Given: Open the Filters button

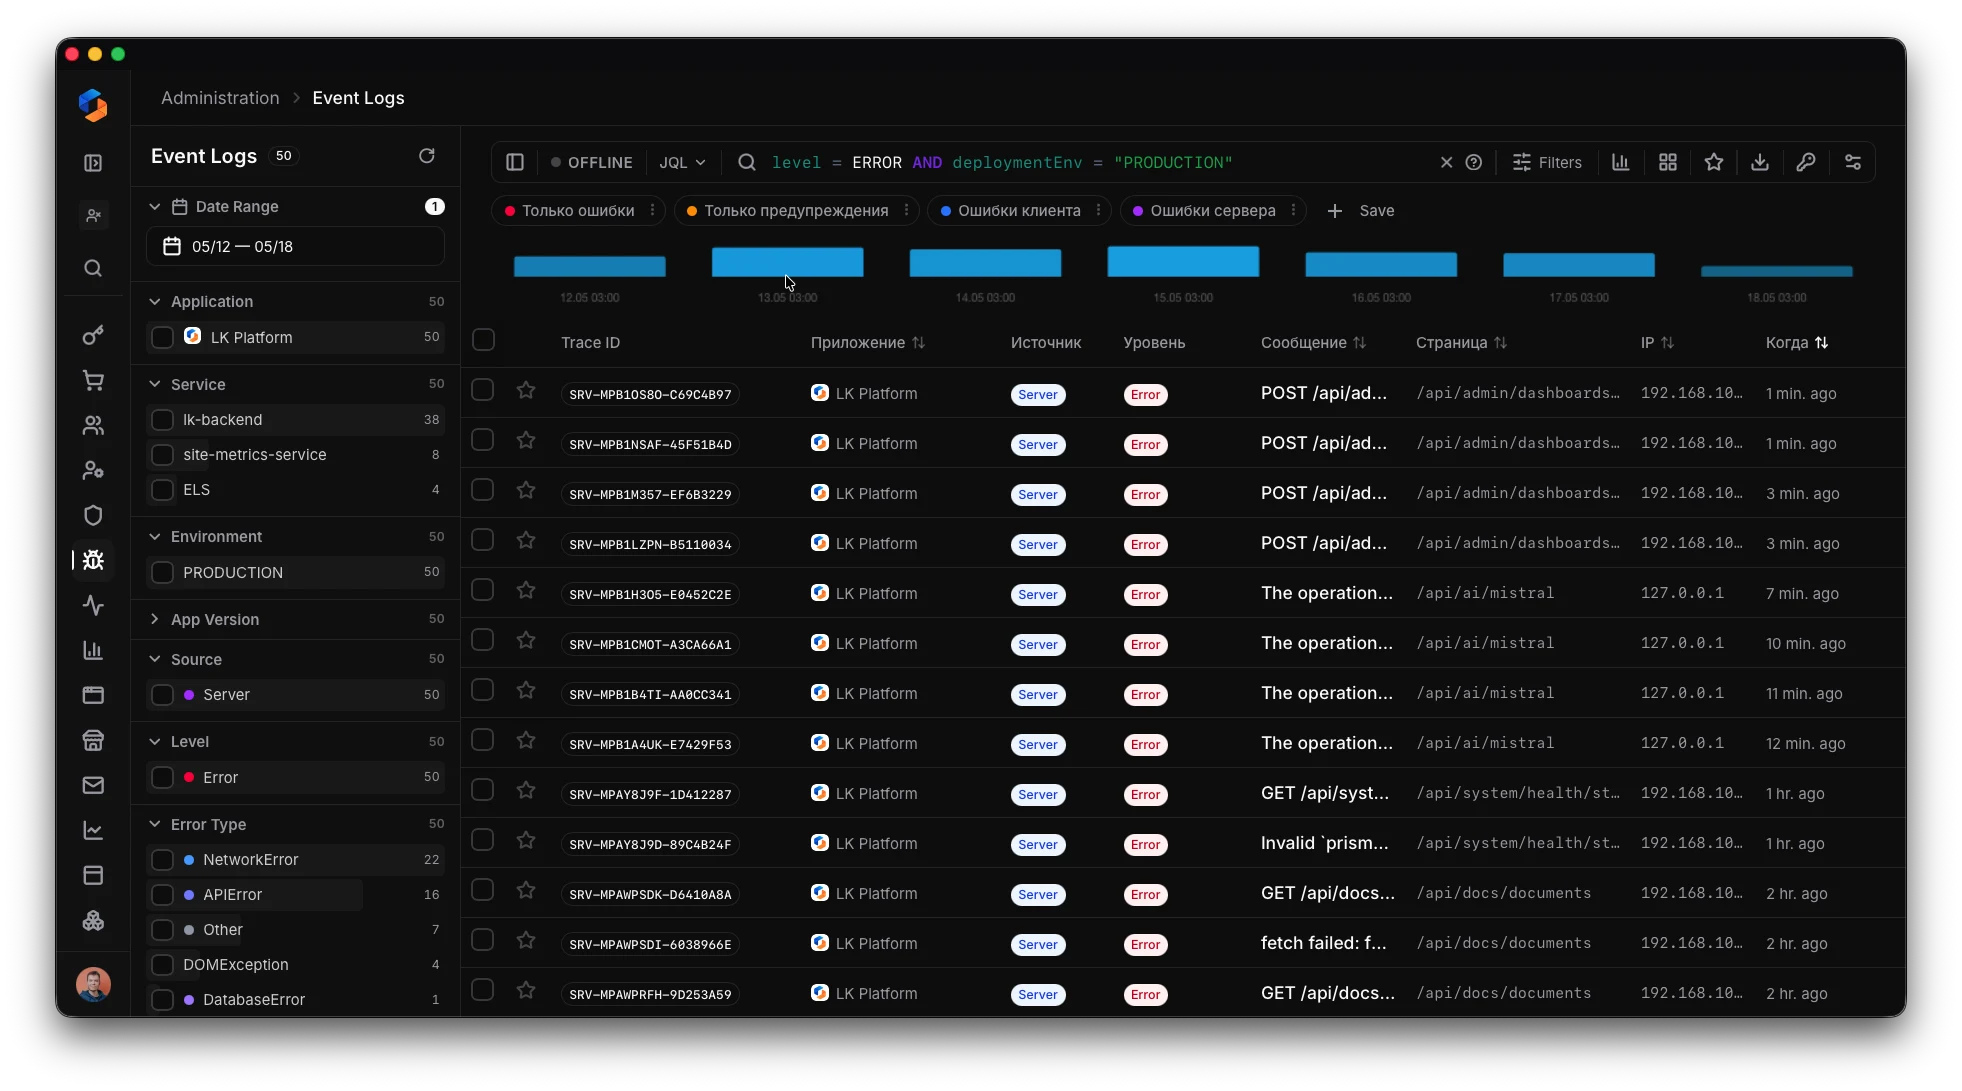Looking at the screenshot, I should click(x=1547, y=162).
